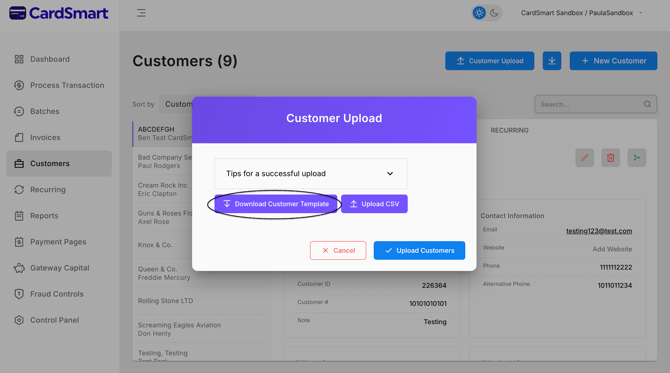Click the download customers icon button
Image resolution: width=670 pixels, height=373 pixels.
(x=552, y=61)
